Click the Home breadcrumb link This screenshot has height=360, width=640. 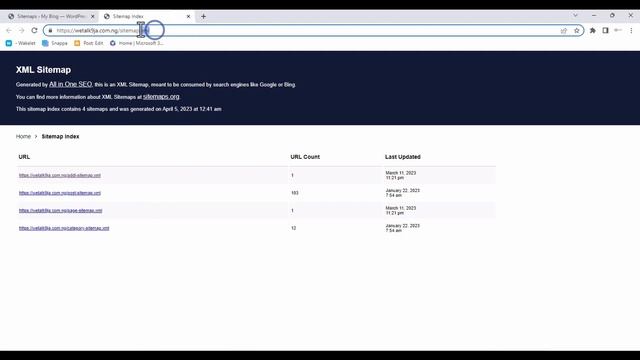click(23, 136)
